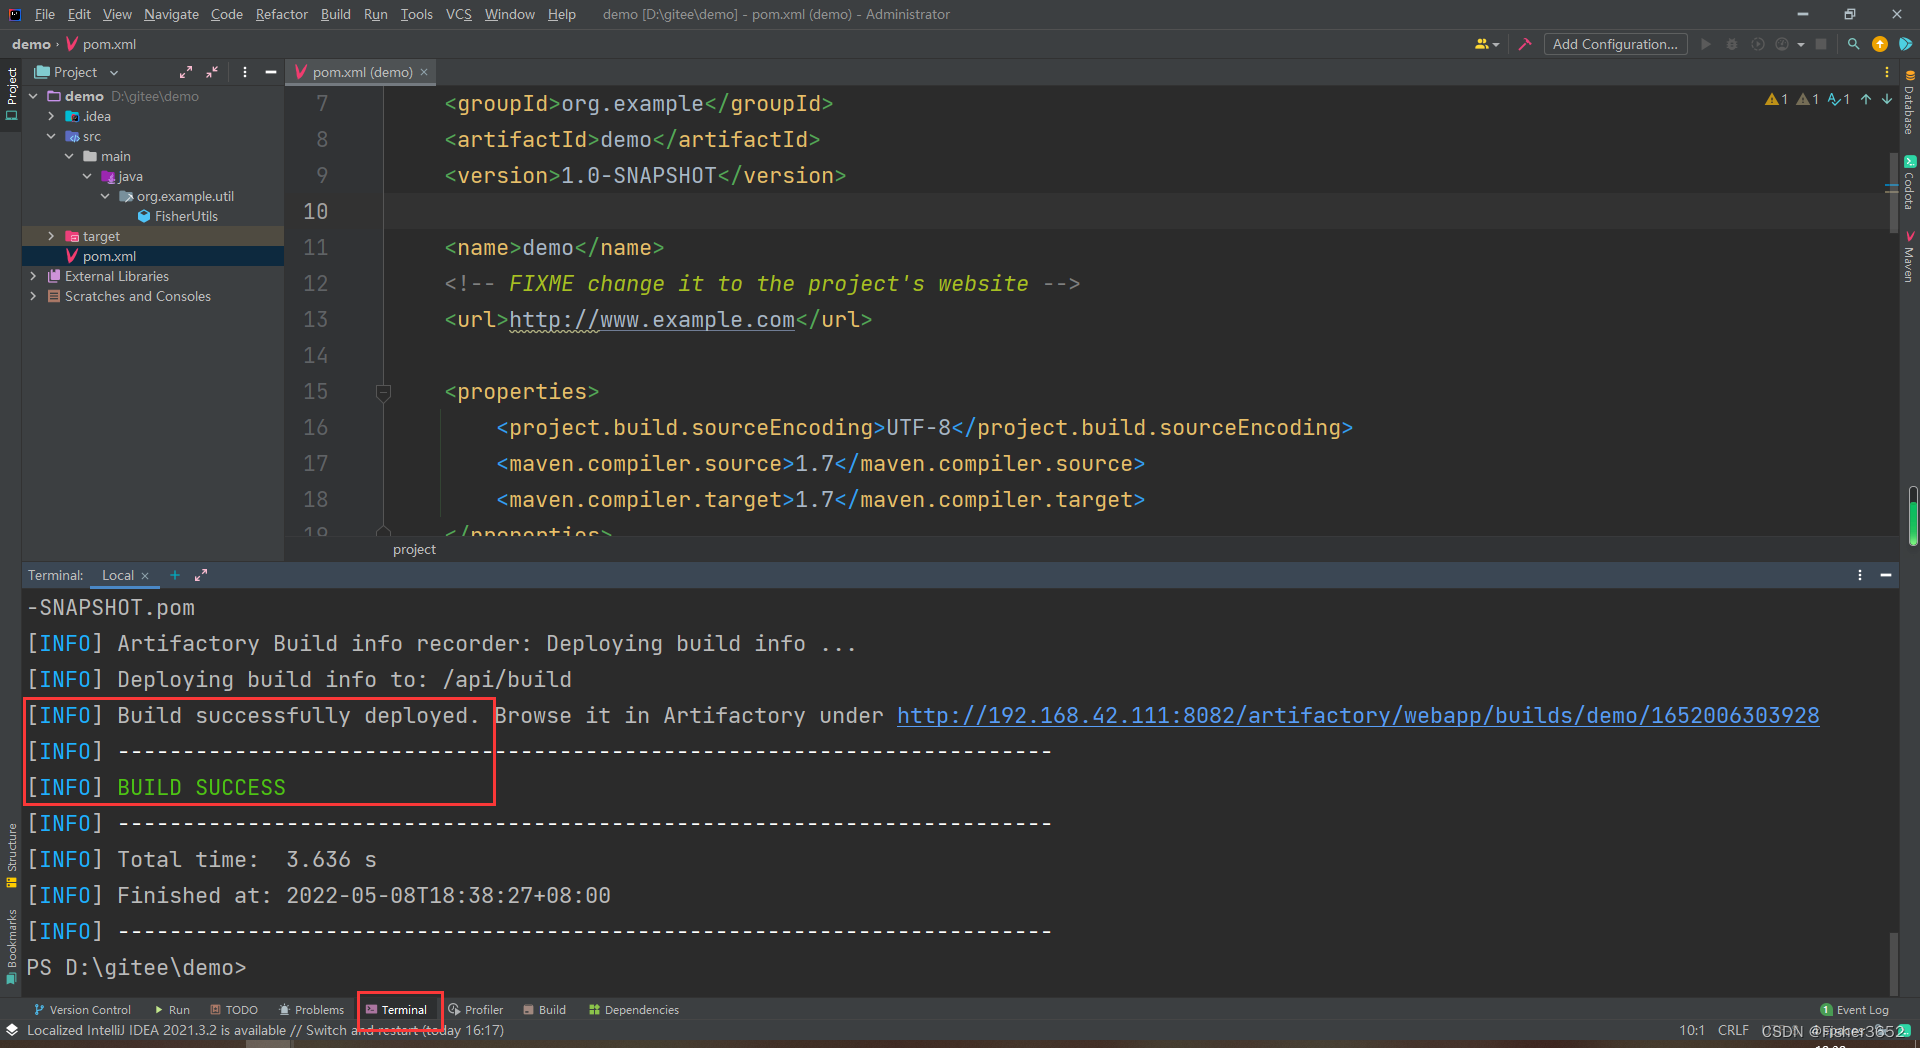The image size is (1920, 1048).
Task: Open the File menu
Action: [x=45, y=14]
